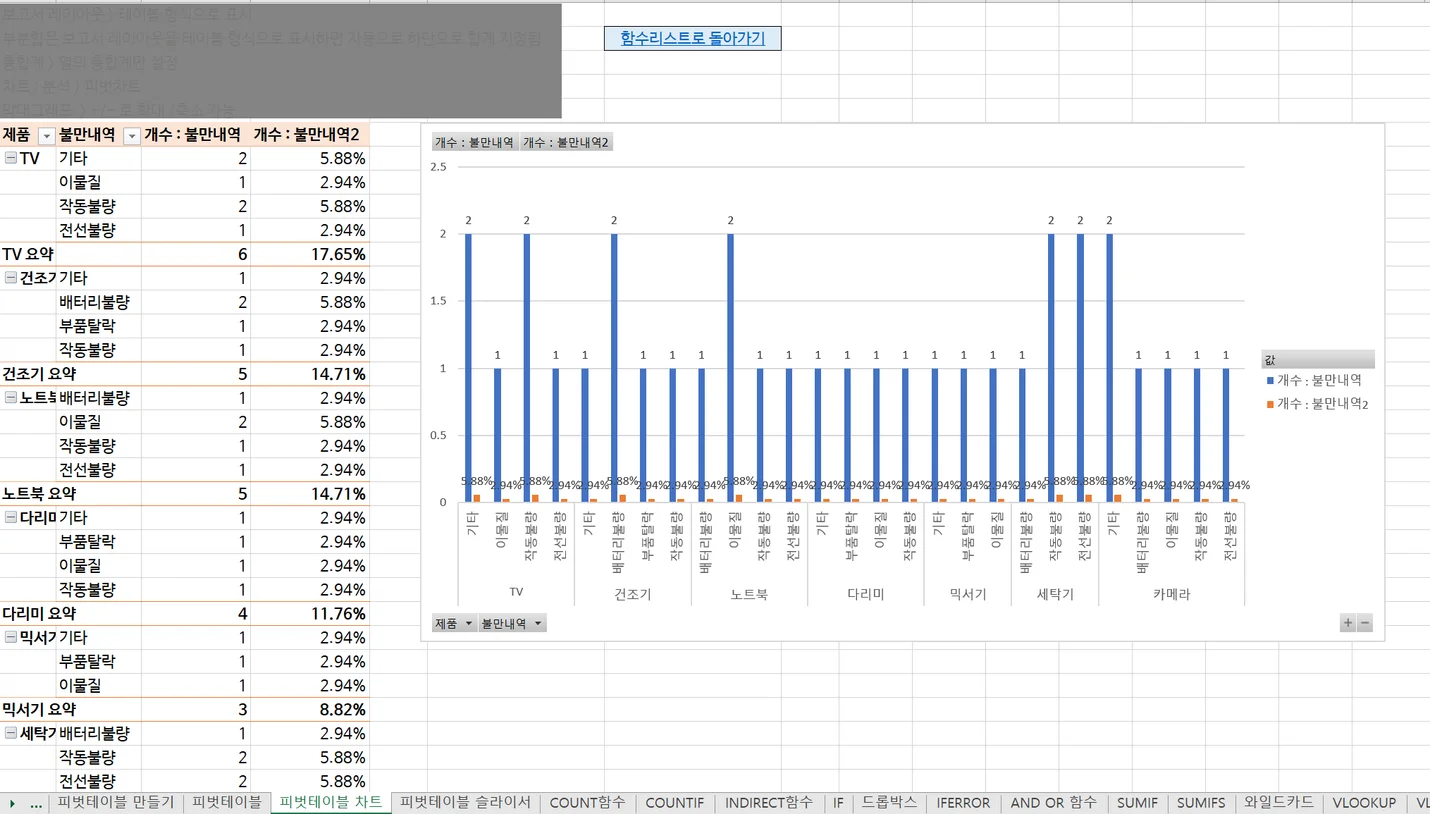Switch to SUMIFS sheet tab

[x=1201, y=803]
